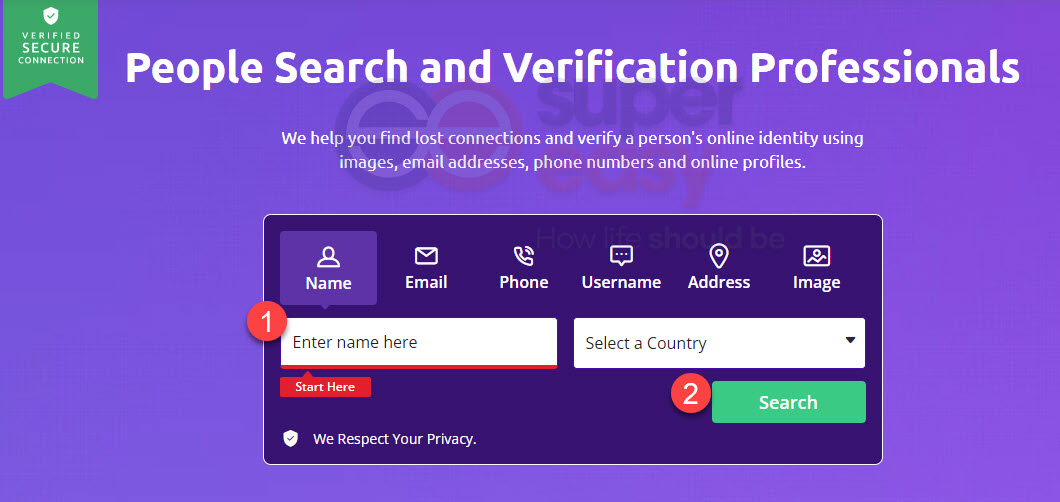Click the envelope icon above Email

pyautogui.click(x=426, y=256)
